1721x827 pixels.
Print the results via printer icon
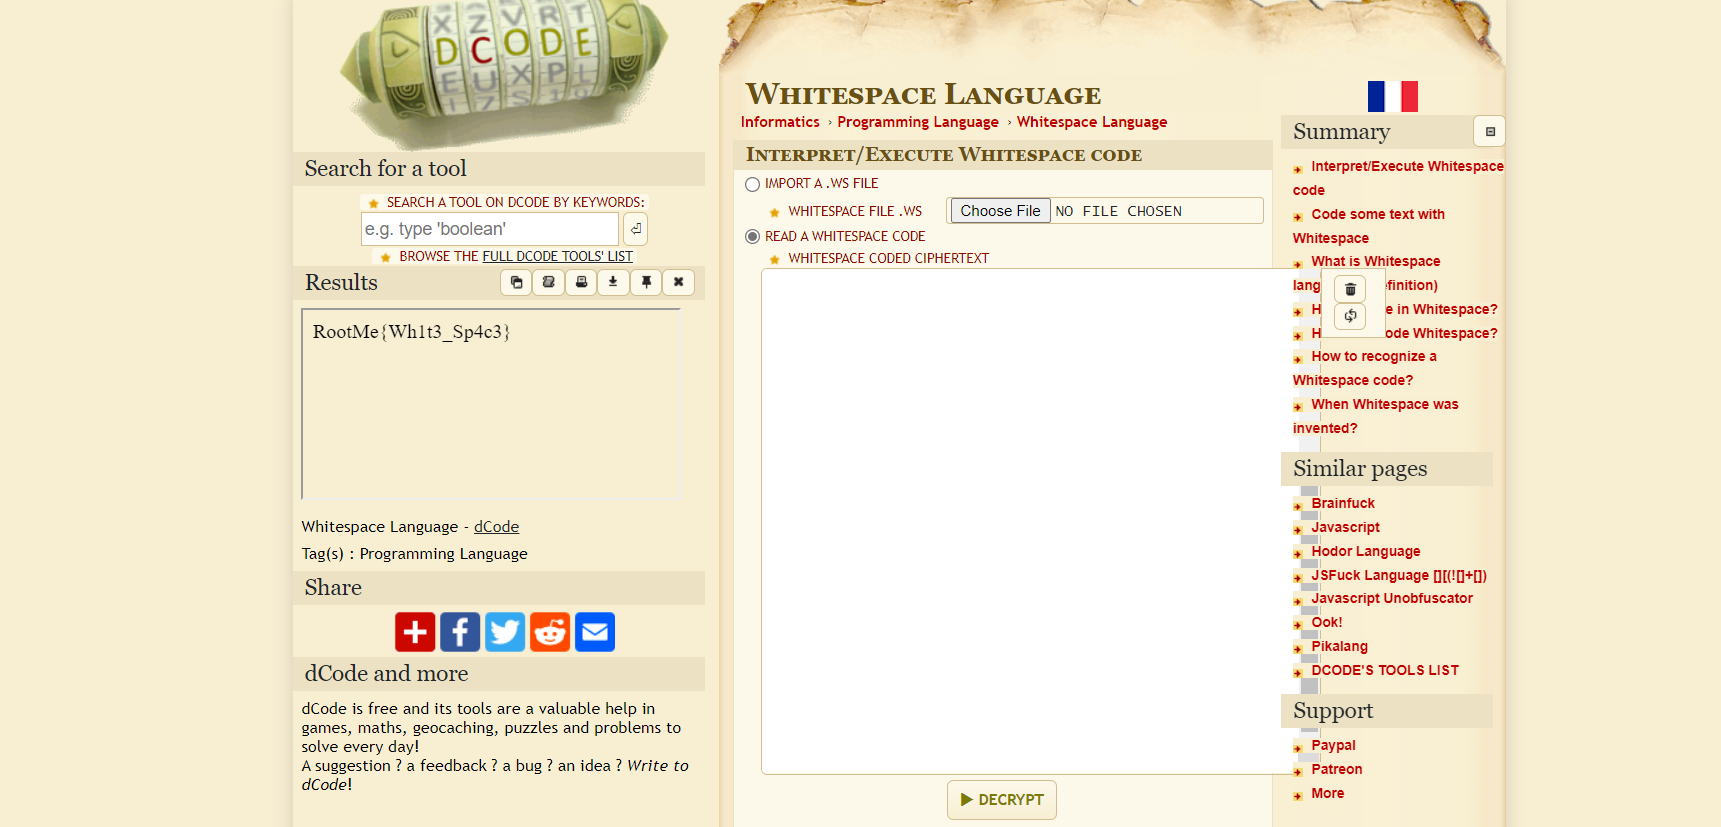pyautogui.click(x=581, y=282)
